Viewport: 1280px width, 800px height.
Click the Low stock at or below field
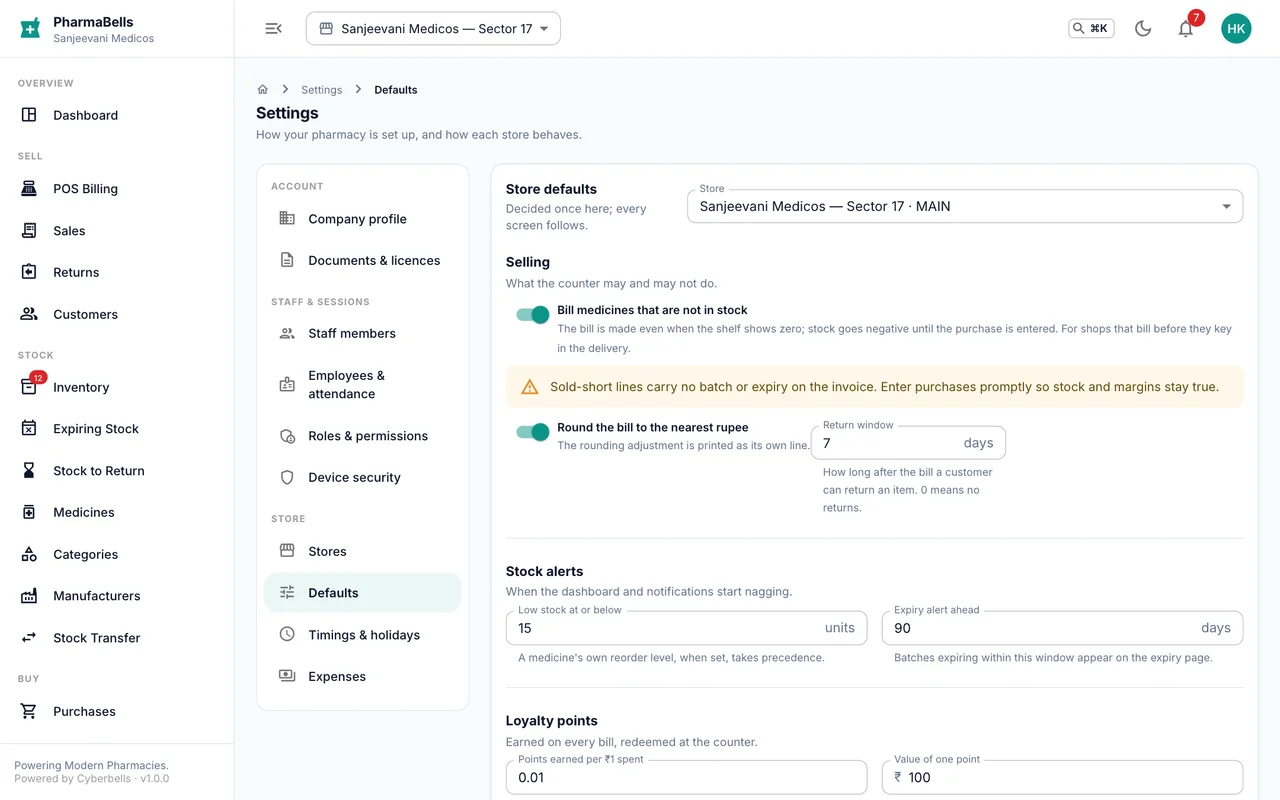click(x=686, y=628)
